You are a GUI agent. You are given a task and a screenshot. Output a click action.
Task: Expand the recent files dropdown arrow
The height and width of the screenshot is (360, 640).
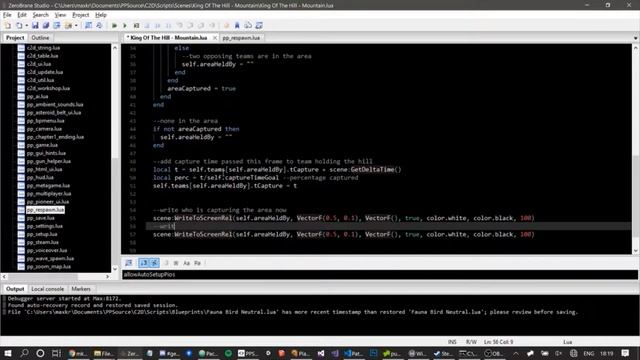27,26
